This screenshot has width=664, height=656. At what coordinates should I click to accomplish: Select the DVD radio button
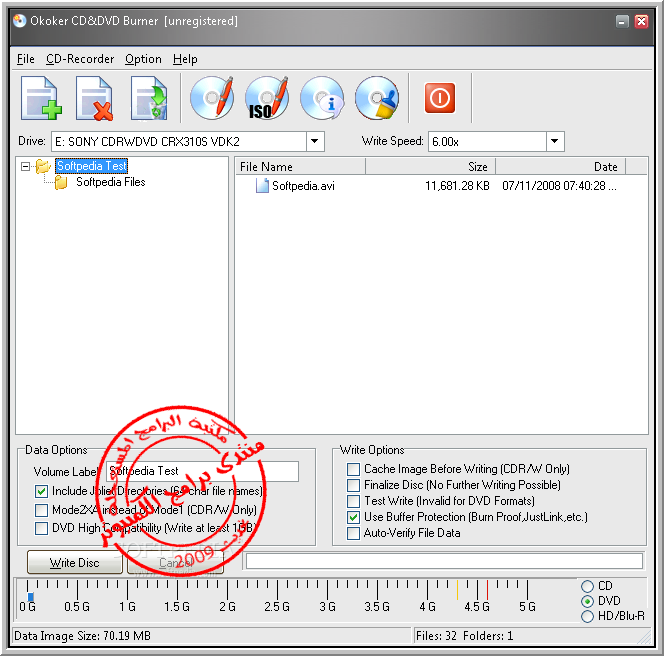click(587, 601)
